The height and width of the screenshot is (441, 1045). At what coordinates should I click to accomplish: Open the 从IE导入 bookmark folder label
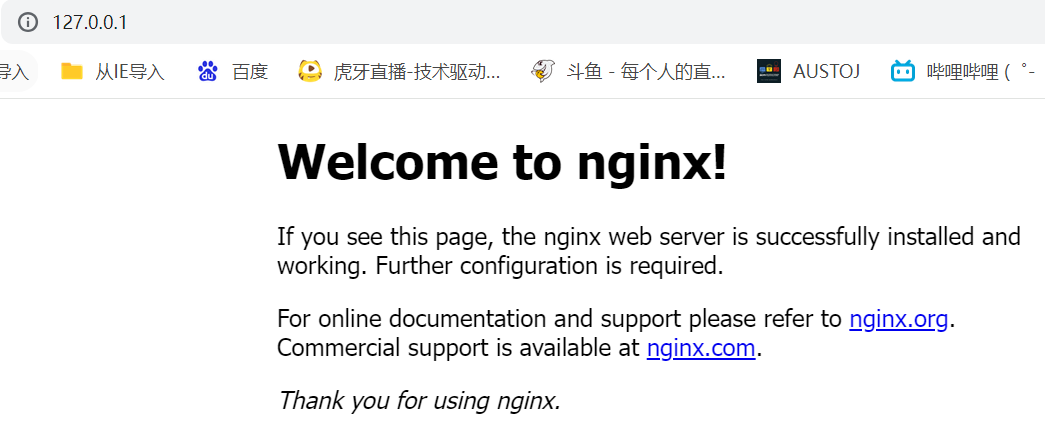(129, 71)
